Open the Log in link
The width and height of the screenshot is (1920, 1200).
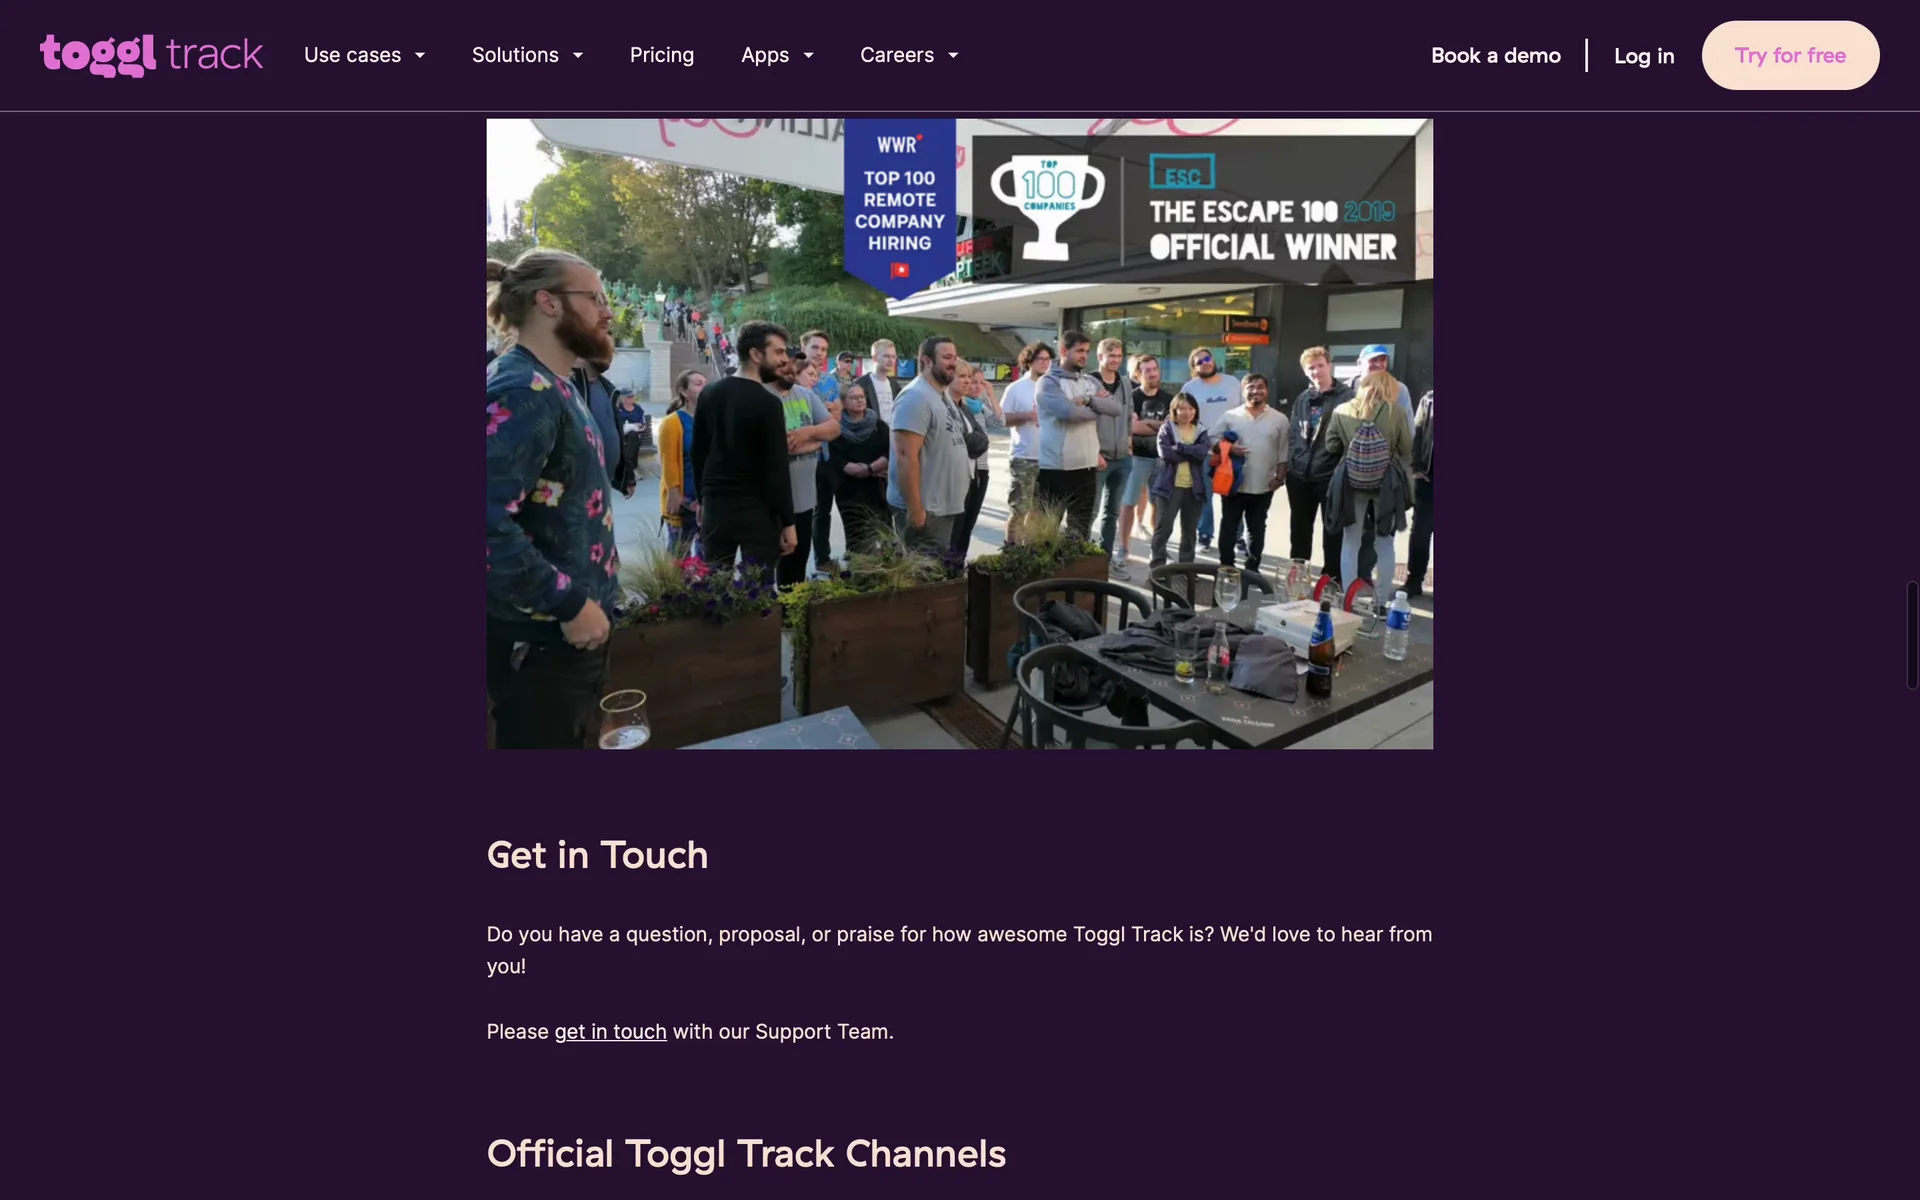tap(1643, 55)
